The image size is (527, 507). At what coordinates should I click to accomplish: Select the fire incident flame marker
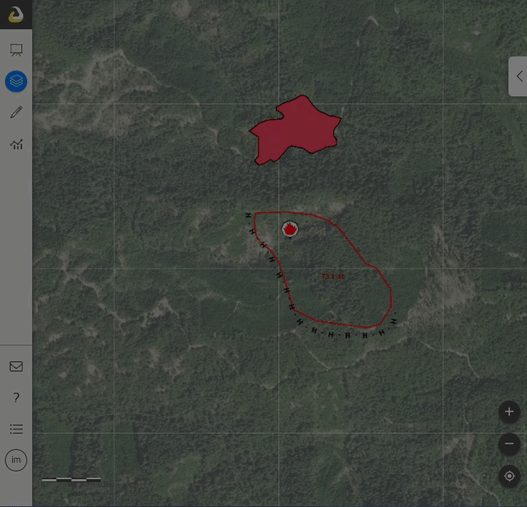tap(289, 229)
